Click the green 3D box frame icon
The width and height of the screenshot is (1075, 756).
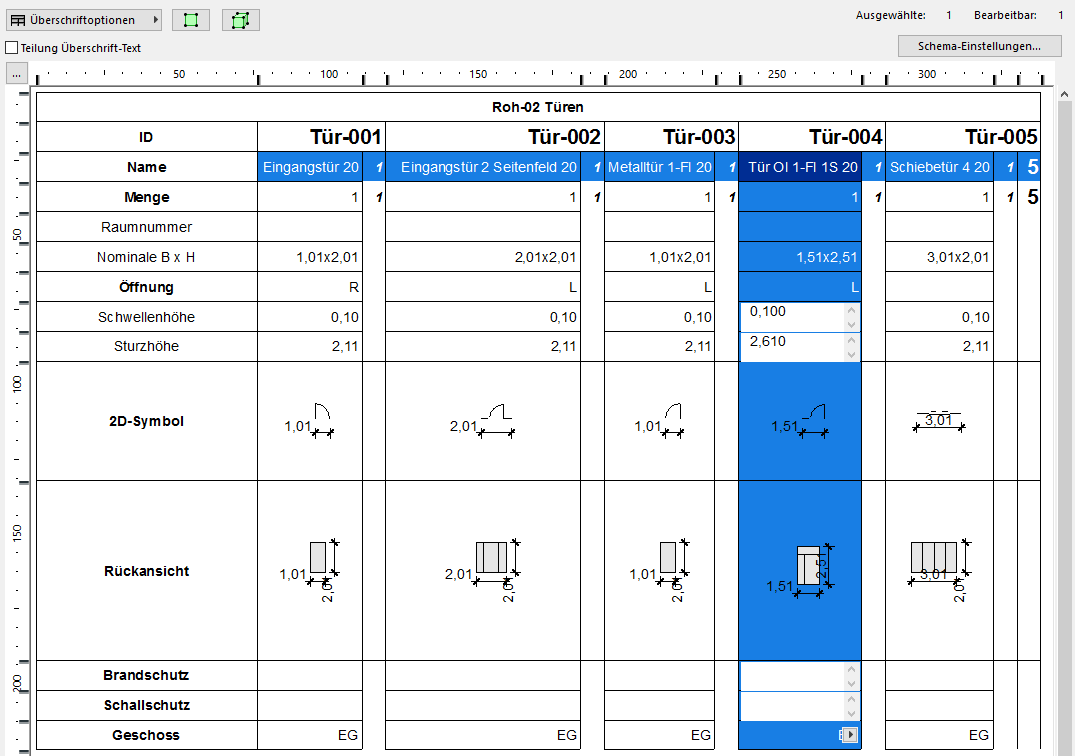coord(241,20)
